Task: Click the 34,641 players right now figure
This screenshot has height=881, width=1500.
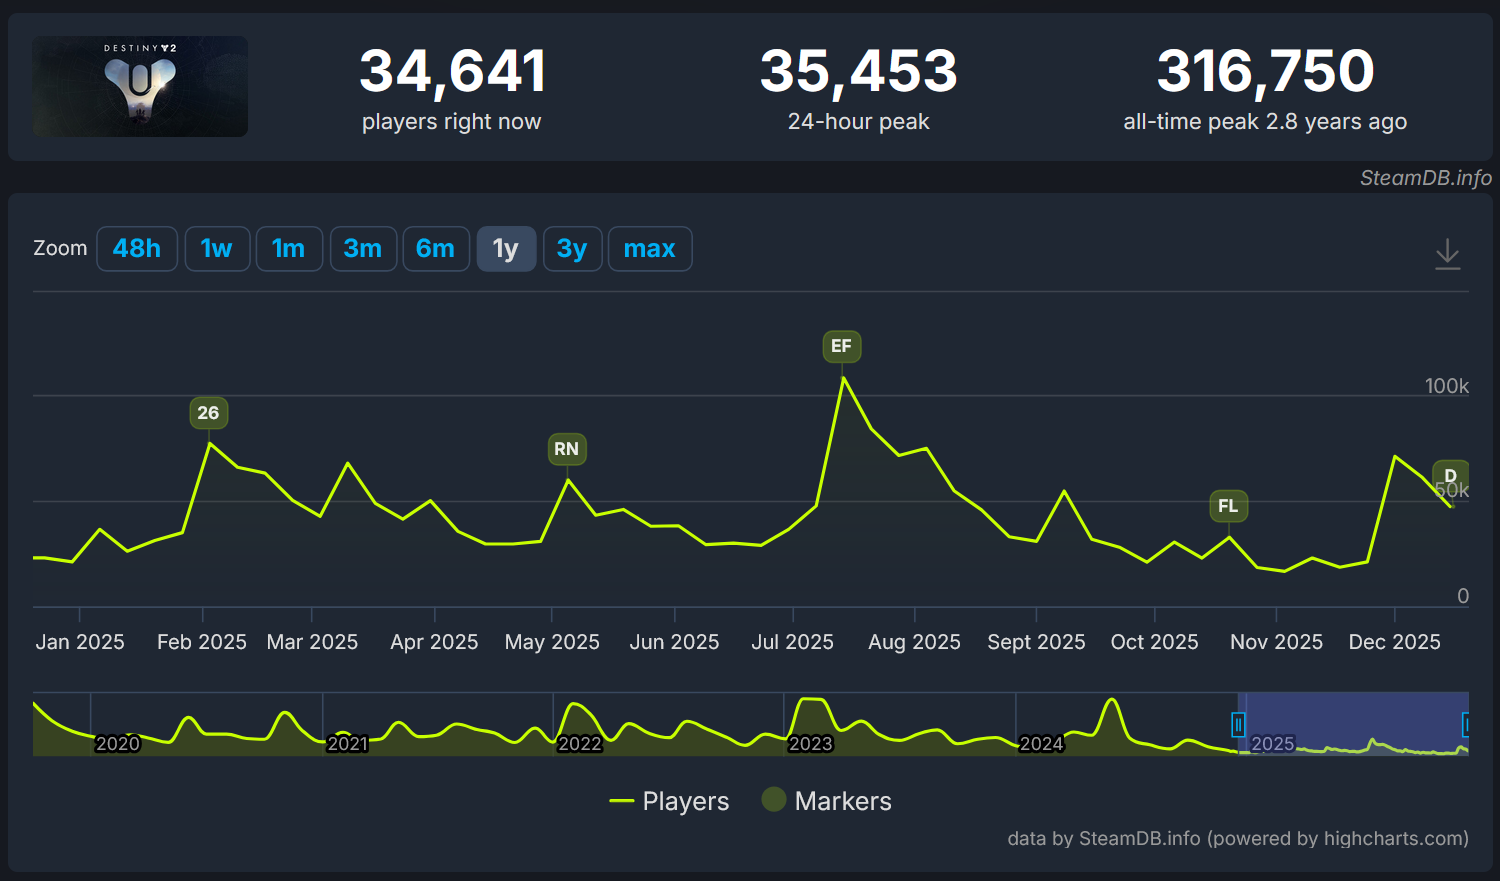Action: (453, 71)
